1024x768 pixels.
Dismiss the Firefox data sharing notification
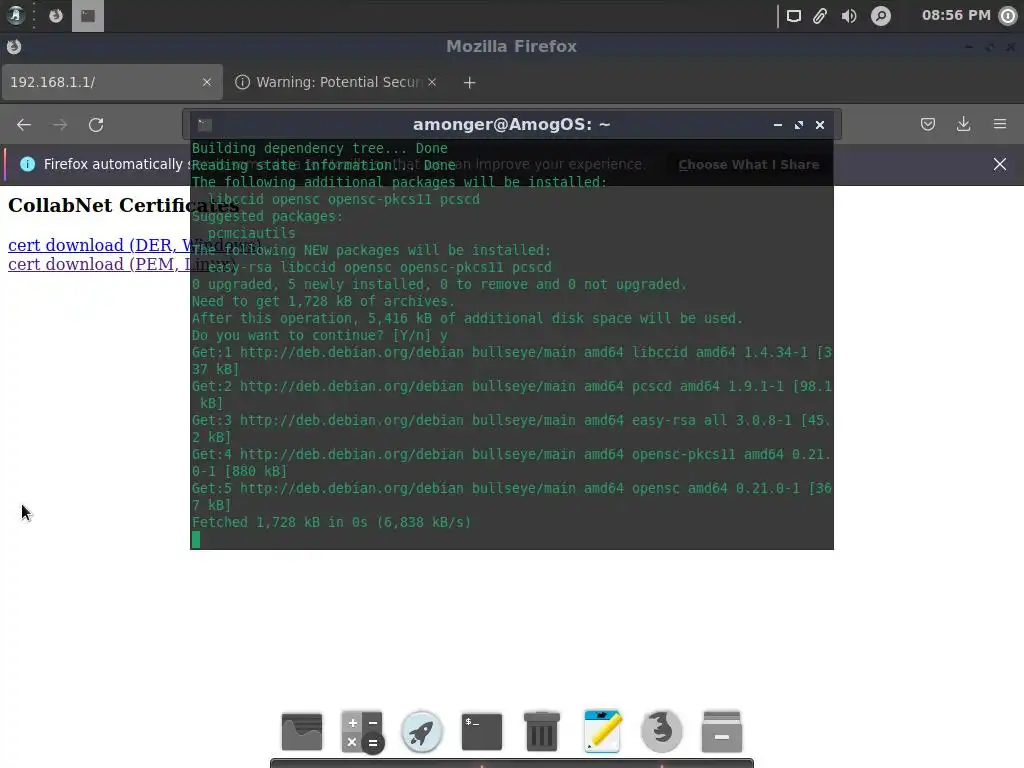(x=1000, y=164)
